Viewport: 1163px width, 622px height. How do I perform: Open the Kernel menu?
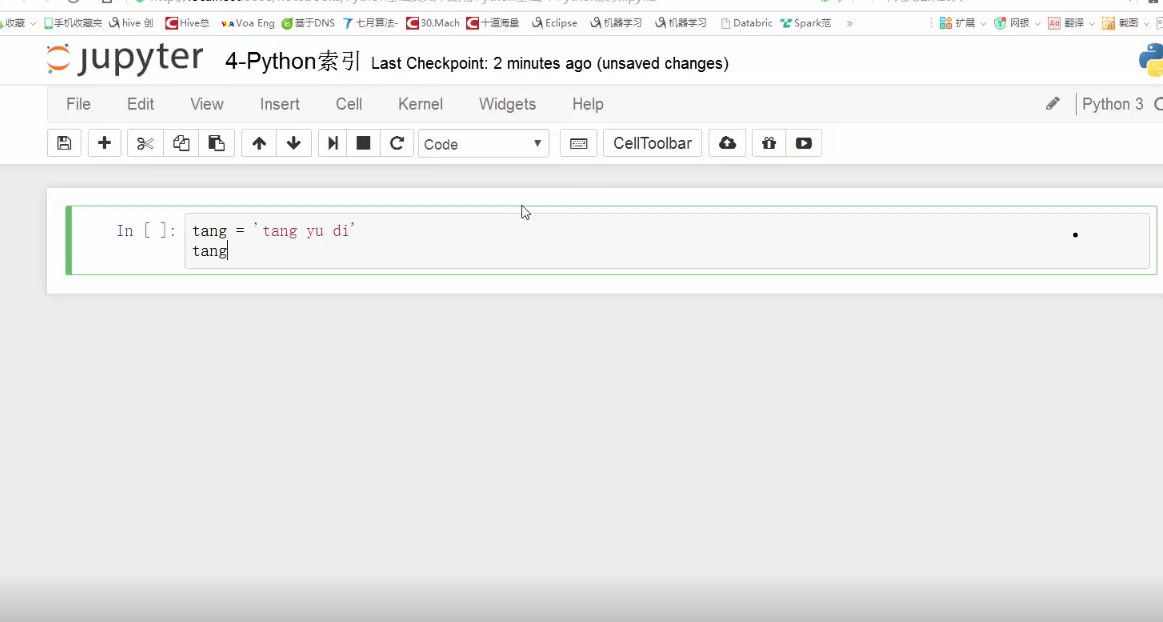420,104
